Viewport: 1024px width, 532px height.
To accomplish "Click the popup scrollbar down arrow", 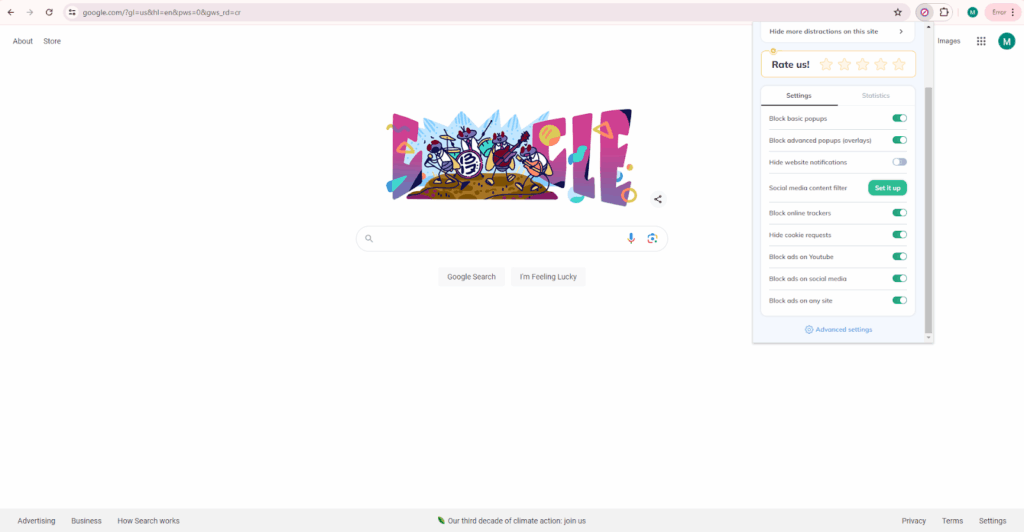I will [928, 338].
